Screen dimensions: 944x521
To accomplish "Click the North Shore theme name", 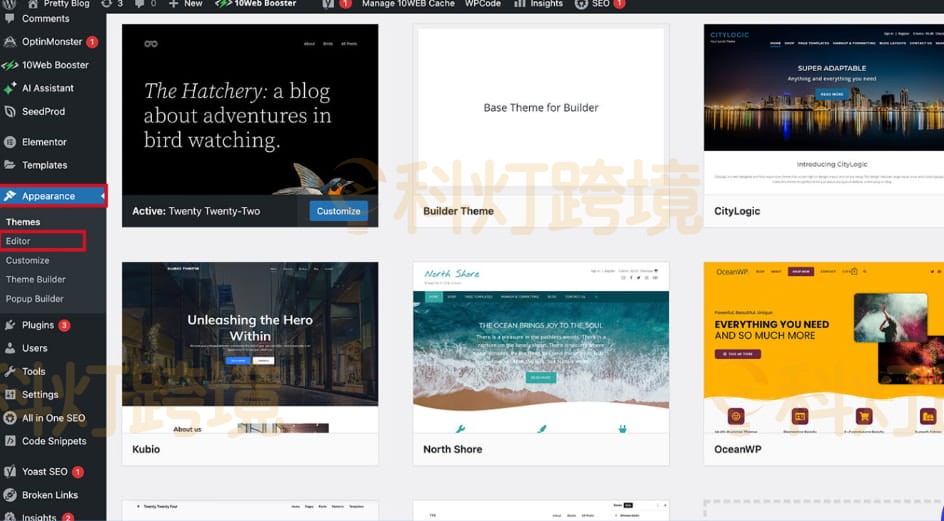I will point(452,449).
